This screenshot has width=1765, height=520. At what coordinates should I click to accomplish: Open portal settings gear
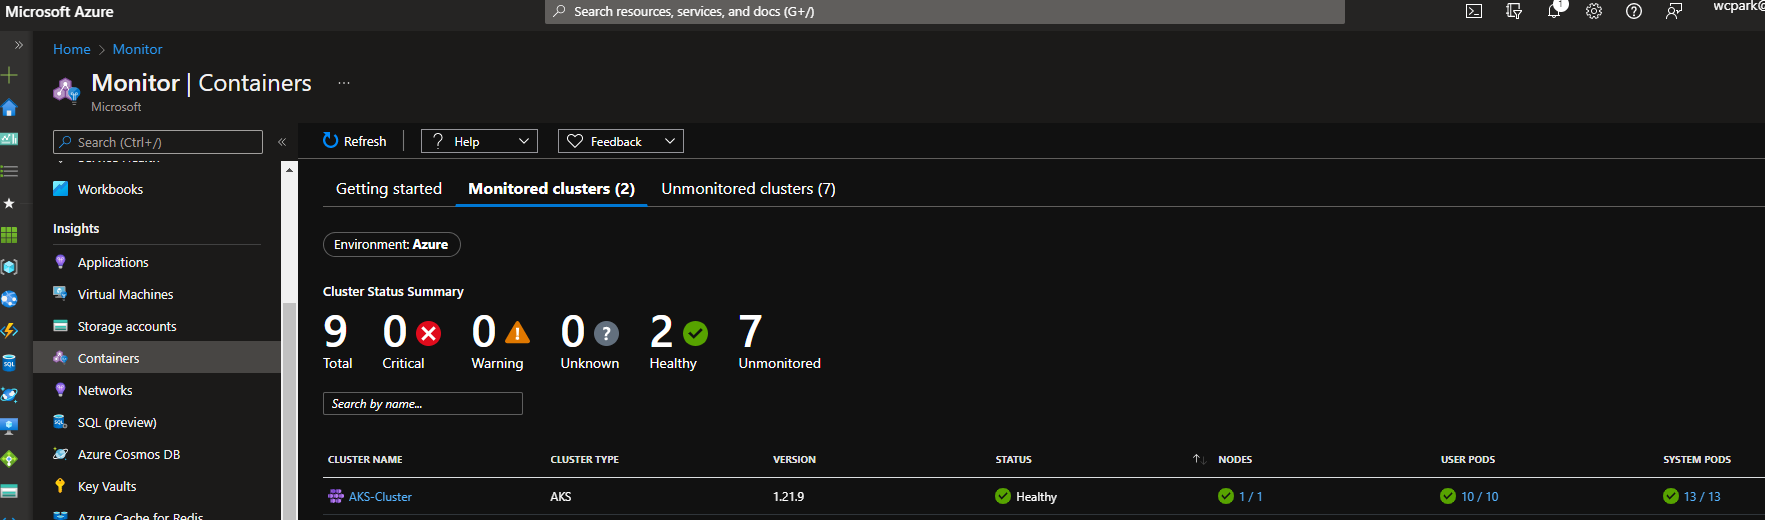click(x=1594, y=12)
